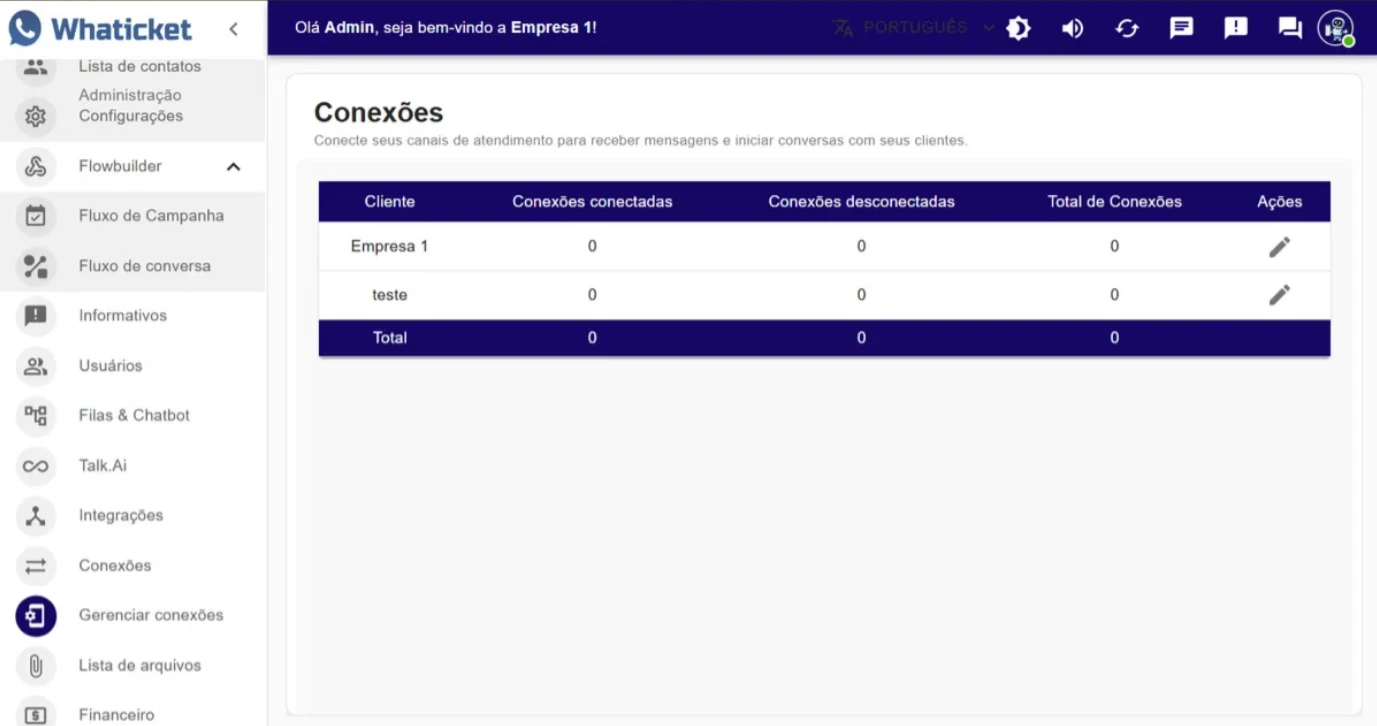Image resolution: width=1377 pixels, height=726 pixels.
Task: Open Filas & Chatbot
Action: 134,415
